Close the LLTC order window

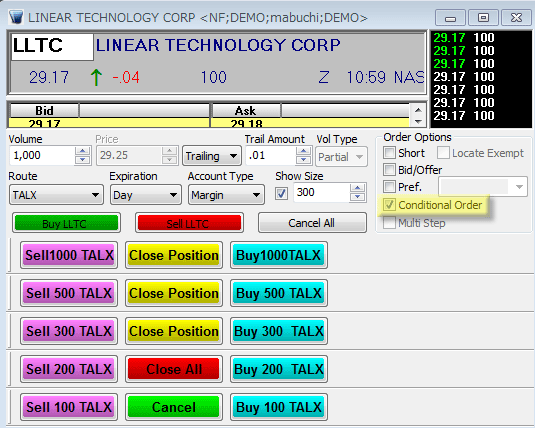(516, 18)
